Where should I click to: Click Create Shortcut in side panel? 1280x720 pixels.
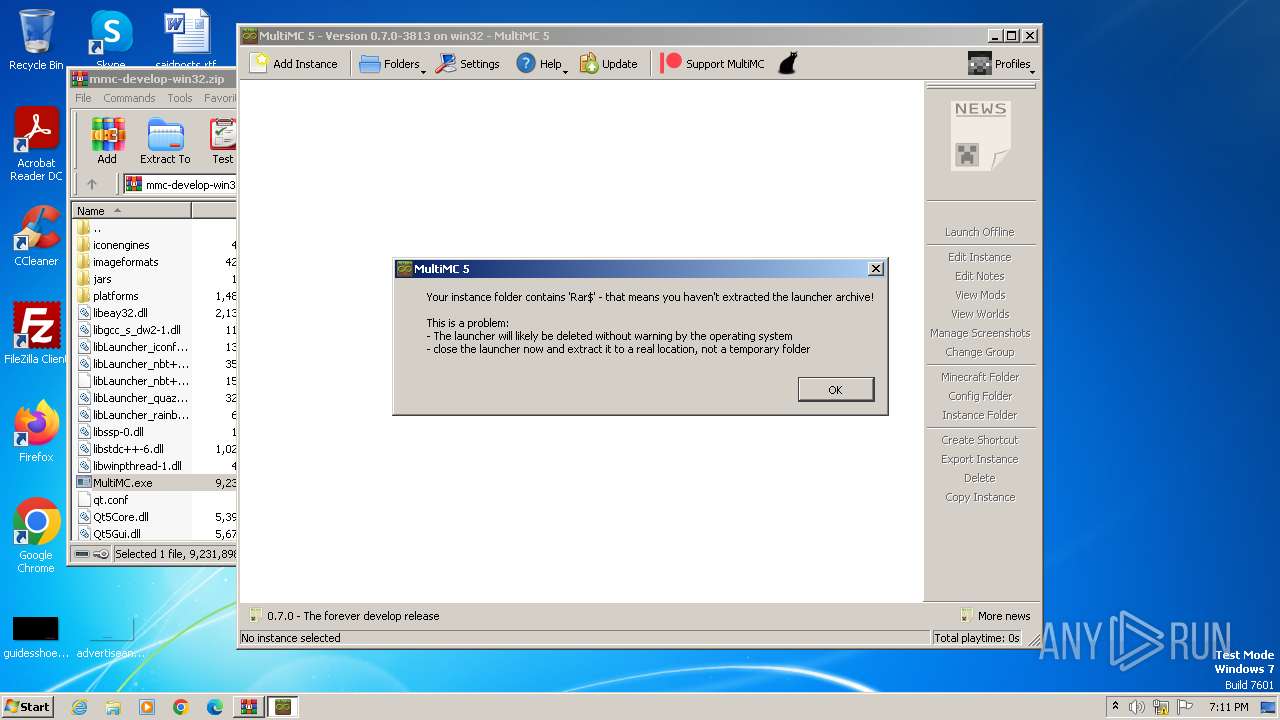click(x=980, y=440)
